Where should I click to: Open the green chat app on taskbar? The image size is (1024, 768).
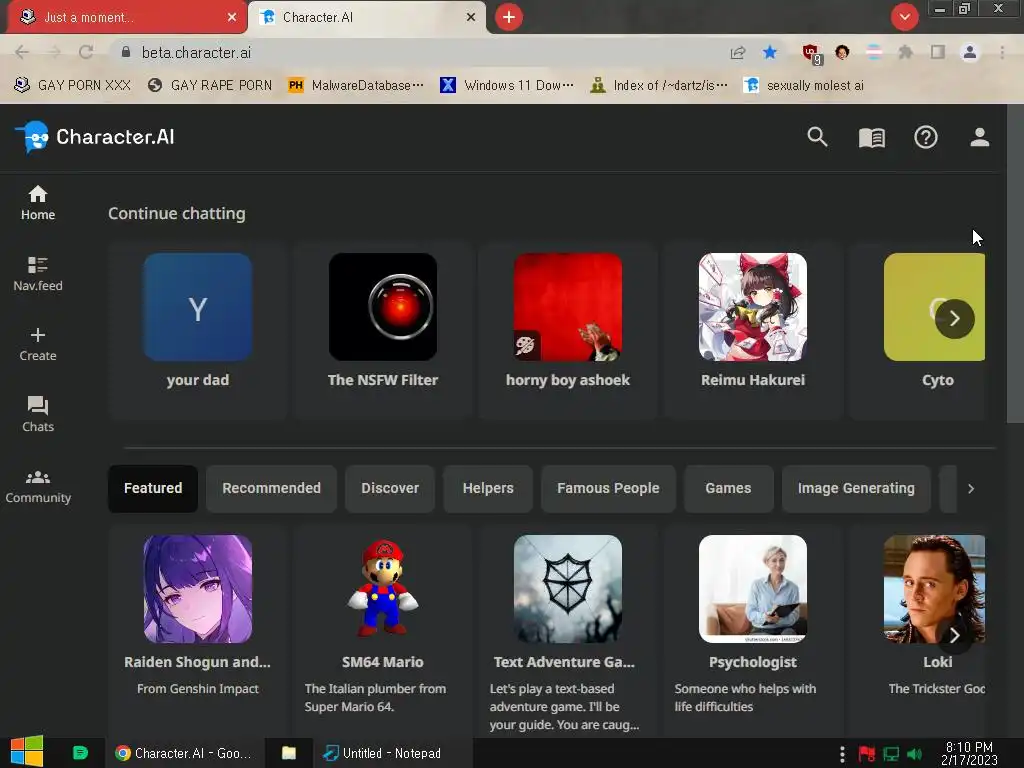point(80,753)
